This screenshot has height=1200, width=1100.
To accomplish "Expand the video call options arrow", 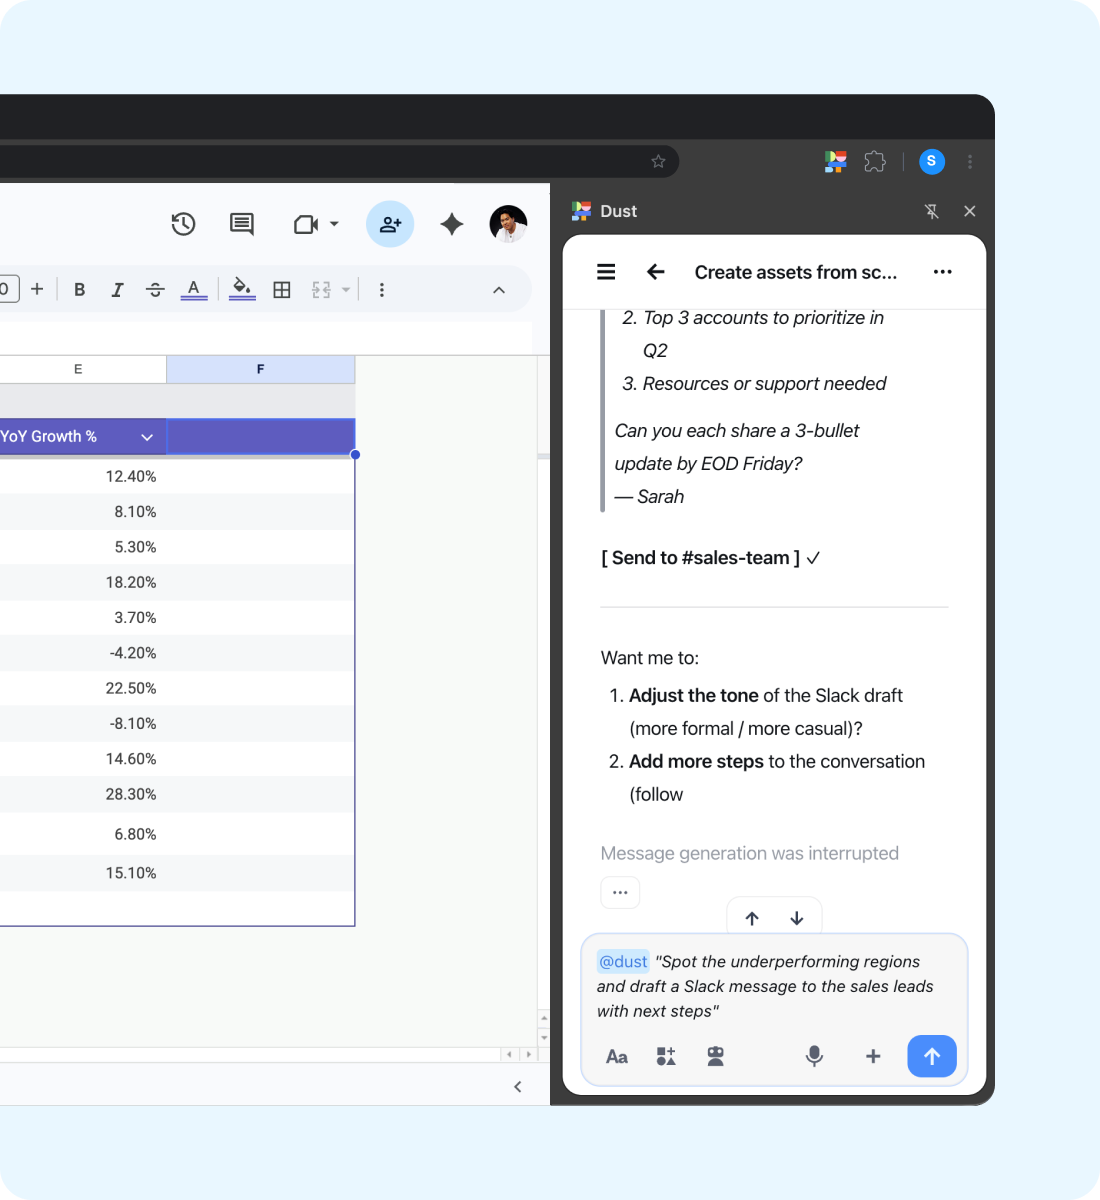I will (333, 224).
